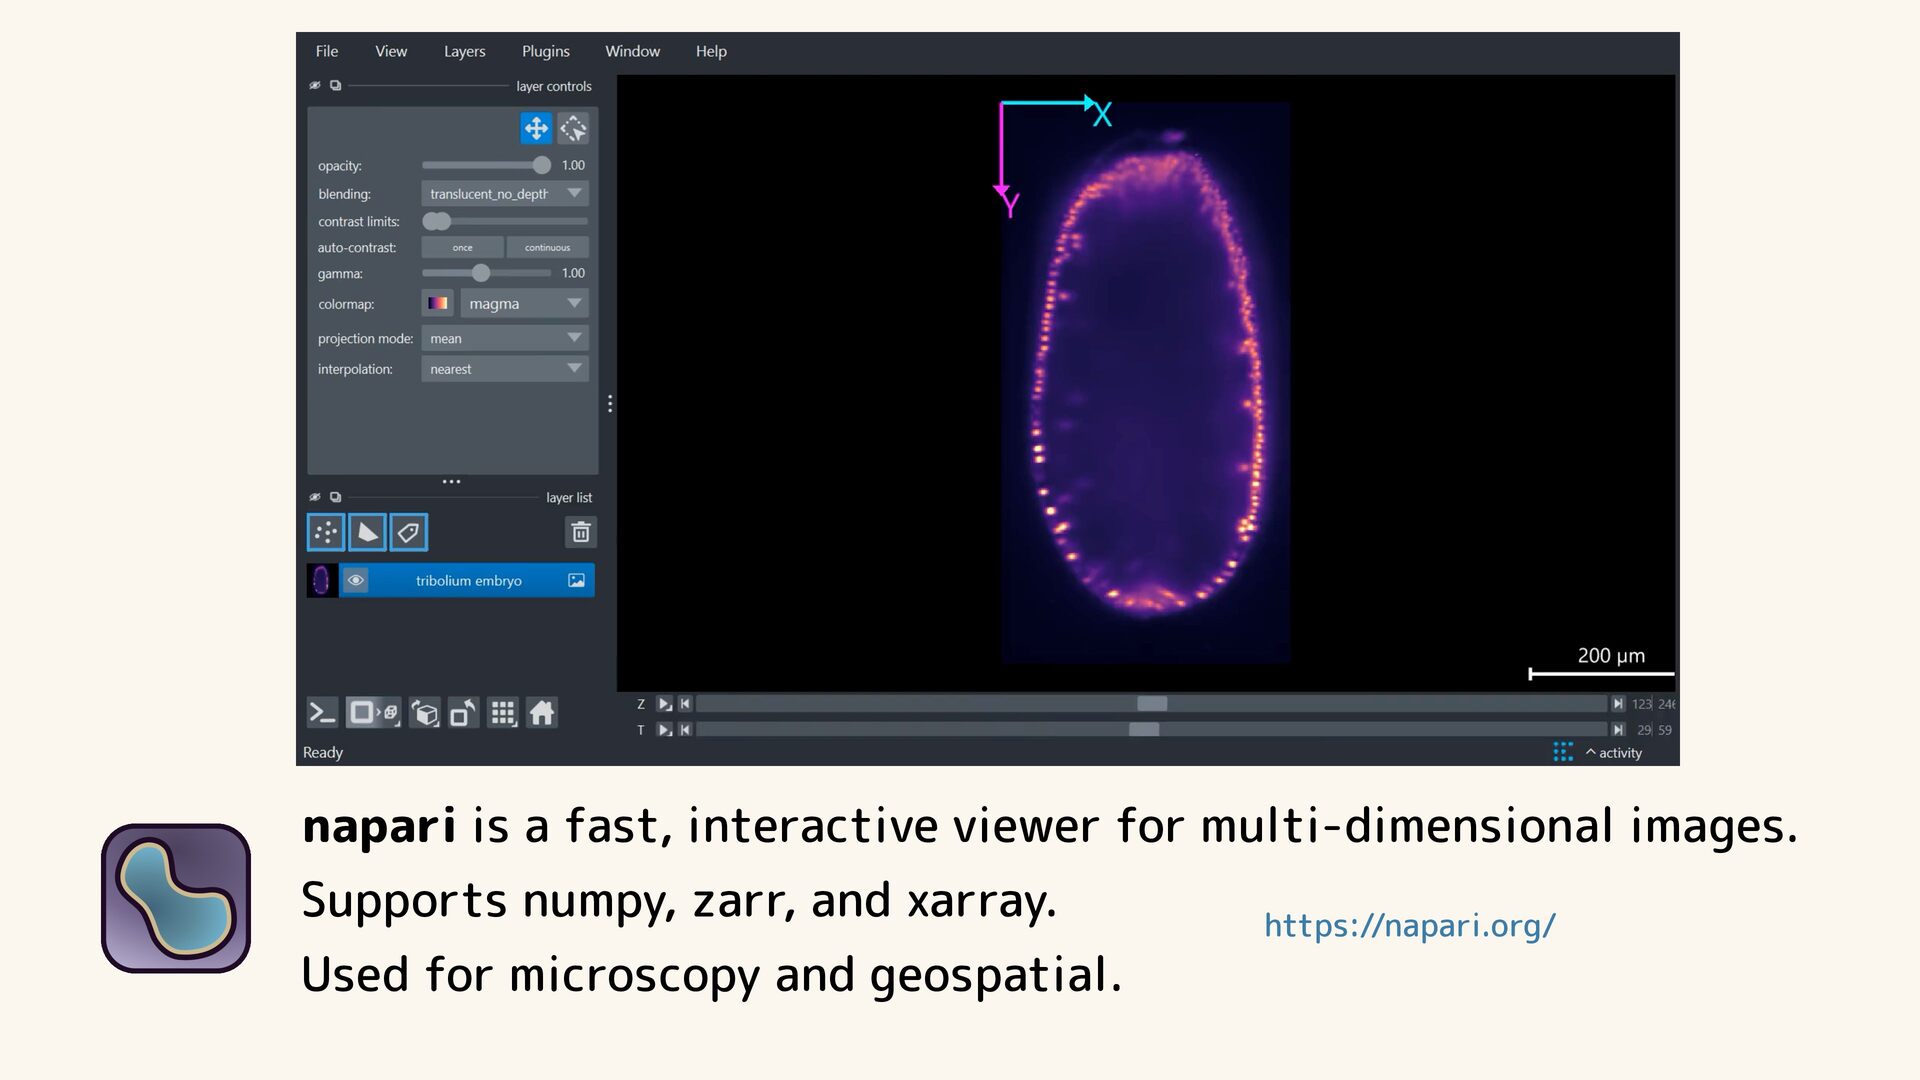Click the activity grid indicator icon
Viewport: 1920px width, 1080px height.
(1563, 752)
